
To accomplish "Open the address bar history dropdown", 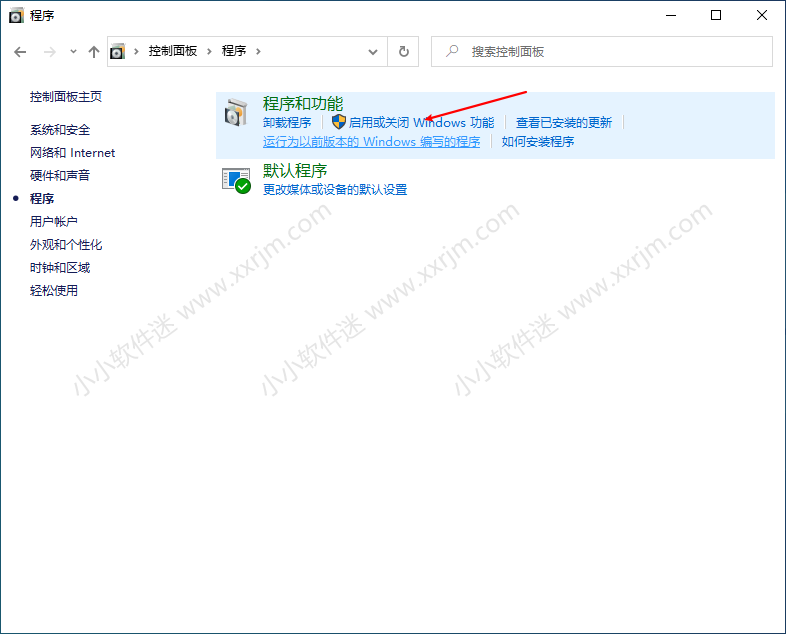I will pyautogui.click(x=372, y=52).
